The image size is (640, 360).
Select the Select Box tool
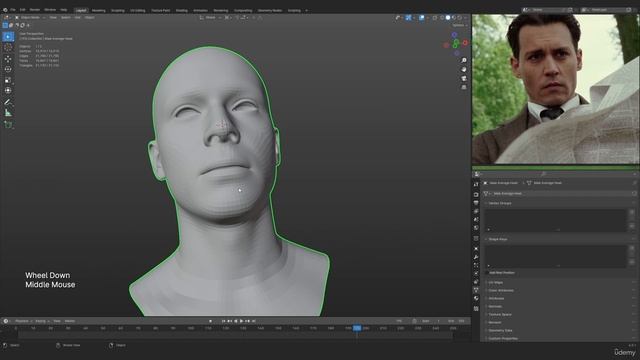(x=8, y=37)
